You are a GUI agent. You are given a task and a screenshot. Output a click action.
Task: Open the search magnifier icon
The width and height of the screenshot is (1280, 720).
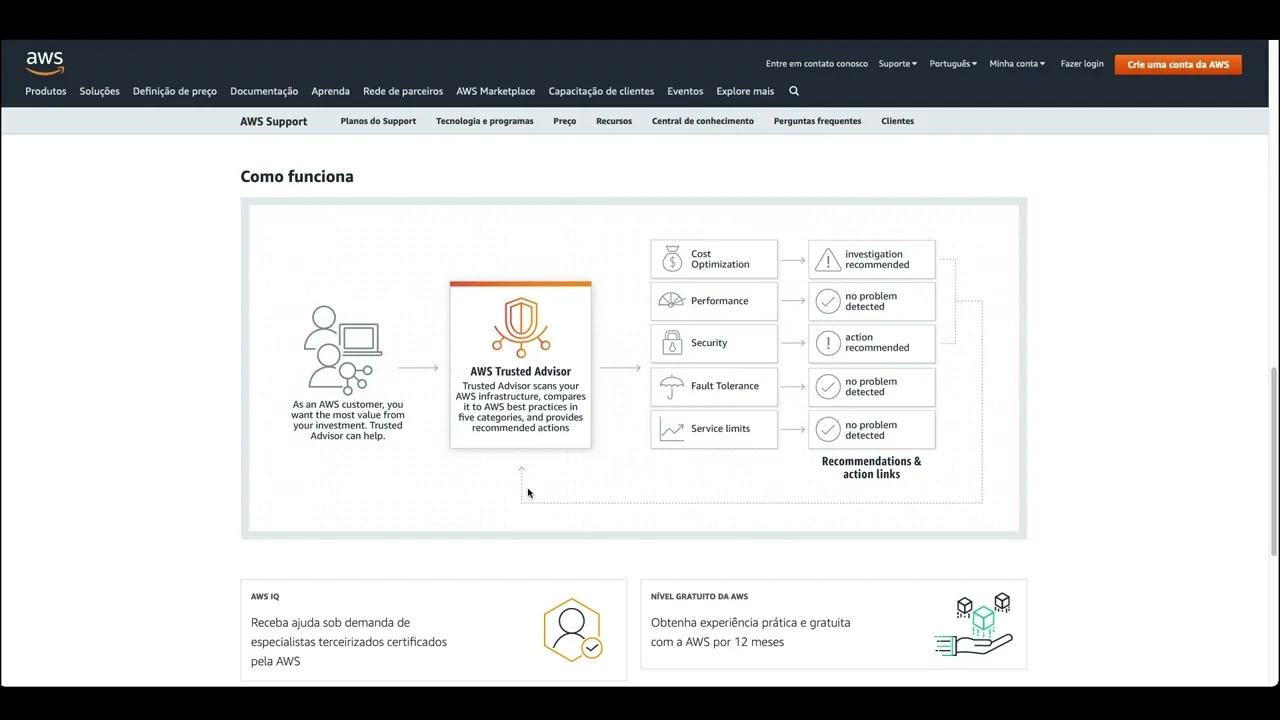pos(794,91)
